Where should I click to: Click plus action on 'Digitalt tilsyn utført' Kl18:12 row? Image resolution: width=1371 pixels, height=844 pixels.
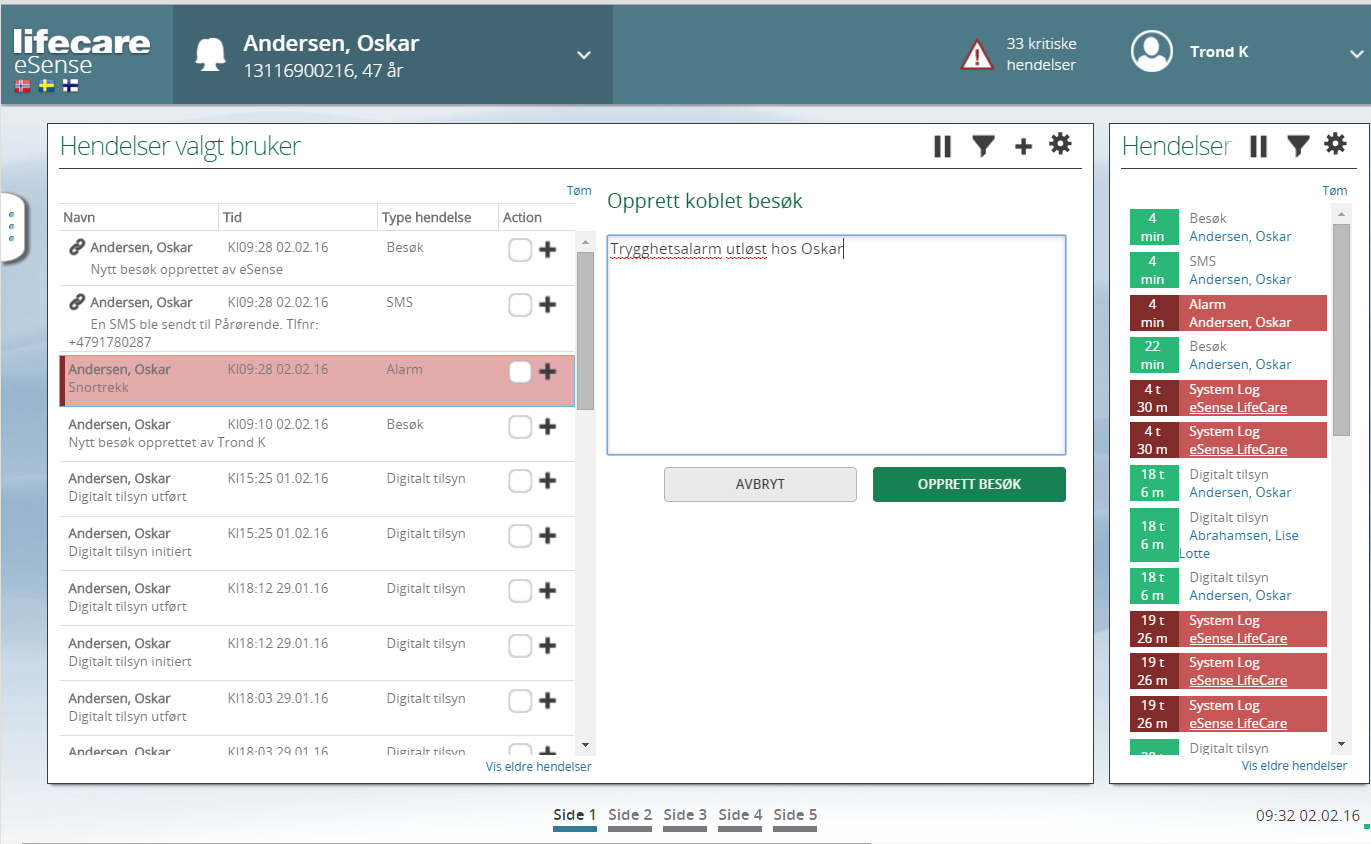tap(547, 591)
